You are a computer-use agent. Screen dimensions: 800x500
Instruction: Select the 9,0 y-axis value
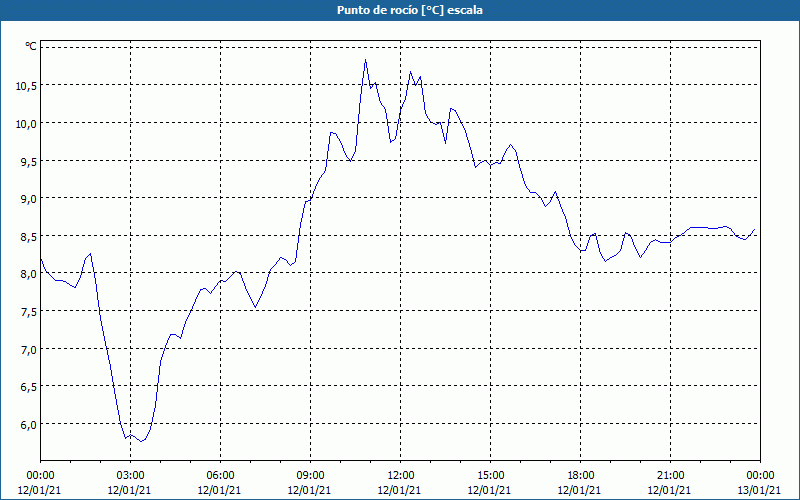point(29,198)
